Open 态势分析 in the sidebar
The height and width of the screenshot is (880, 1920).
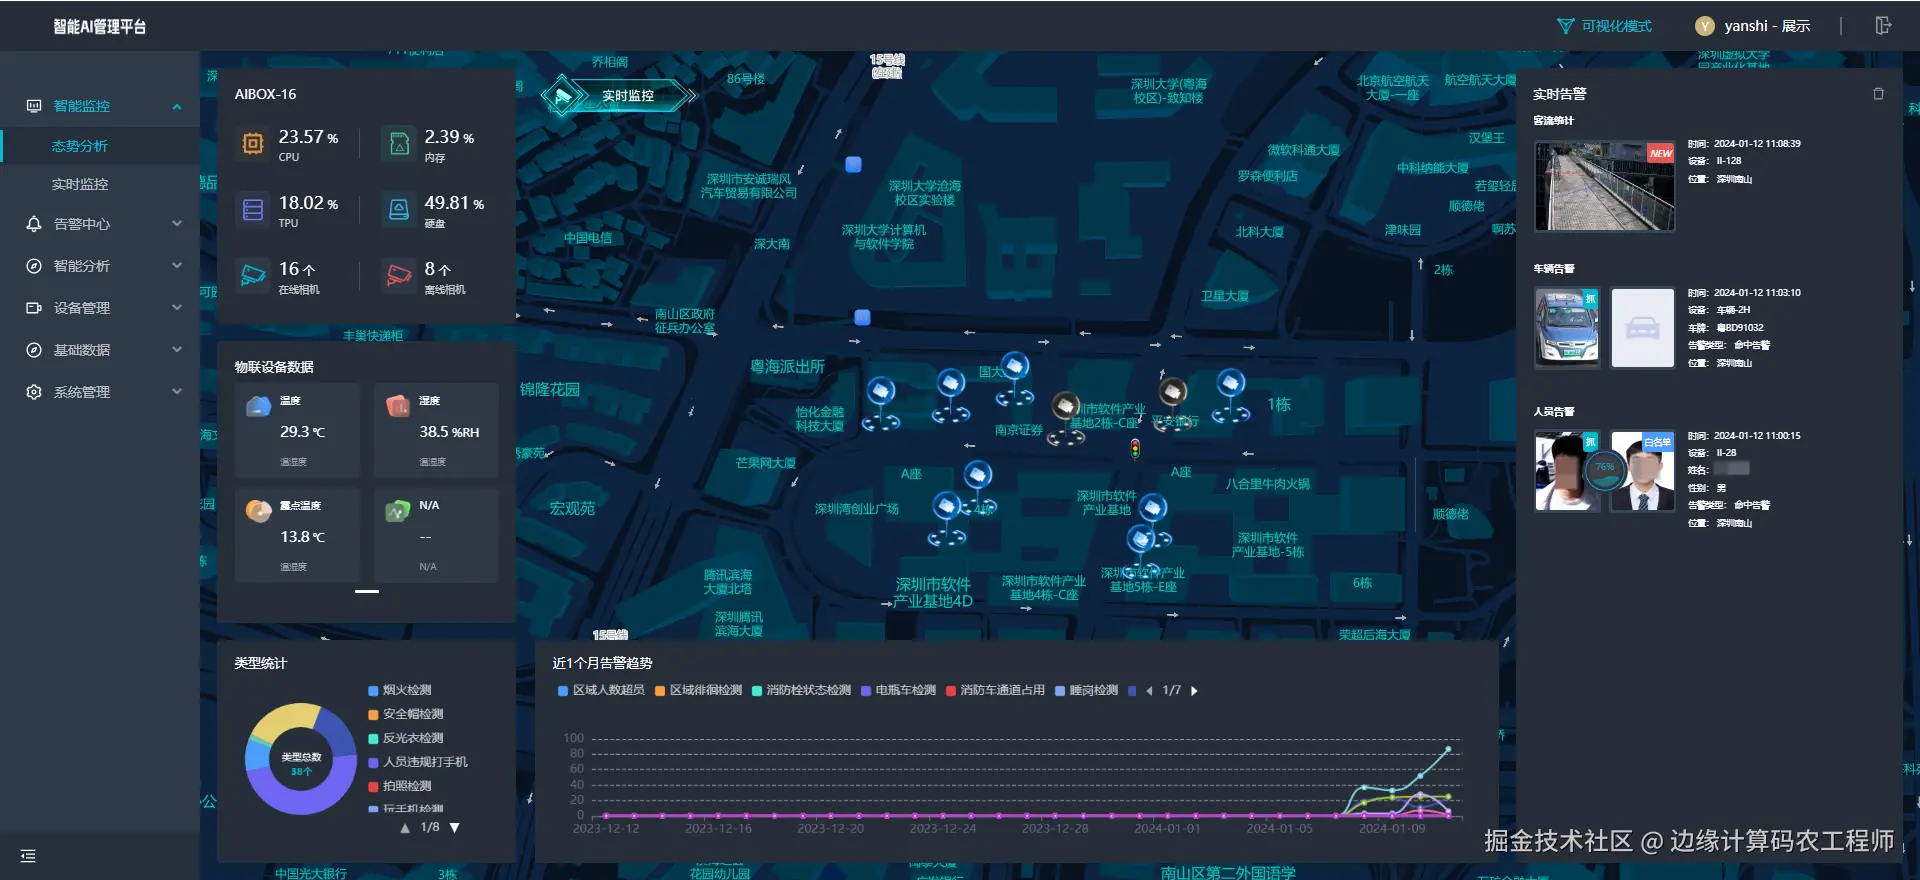[100, 146]
